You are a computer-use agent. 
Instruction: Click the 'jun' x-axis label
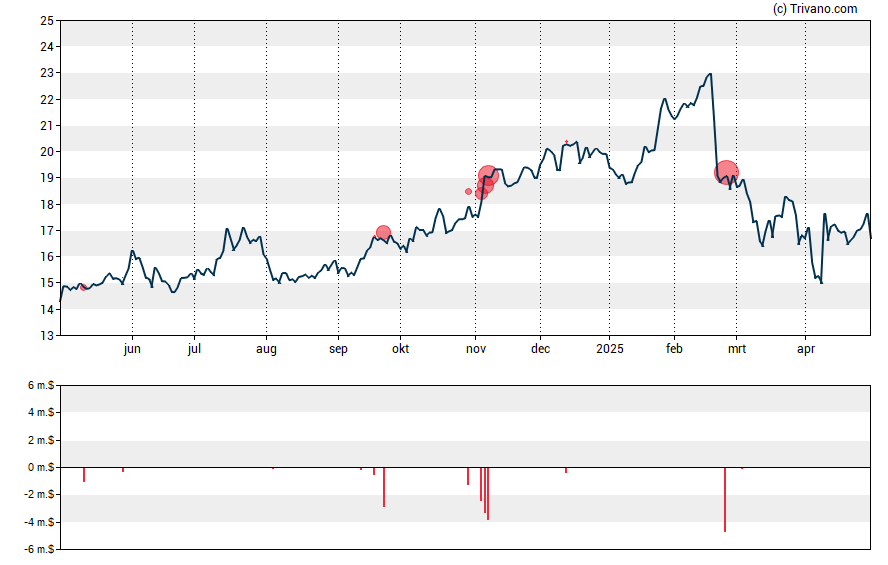click(132, 349)
